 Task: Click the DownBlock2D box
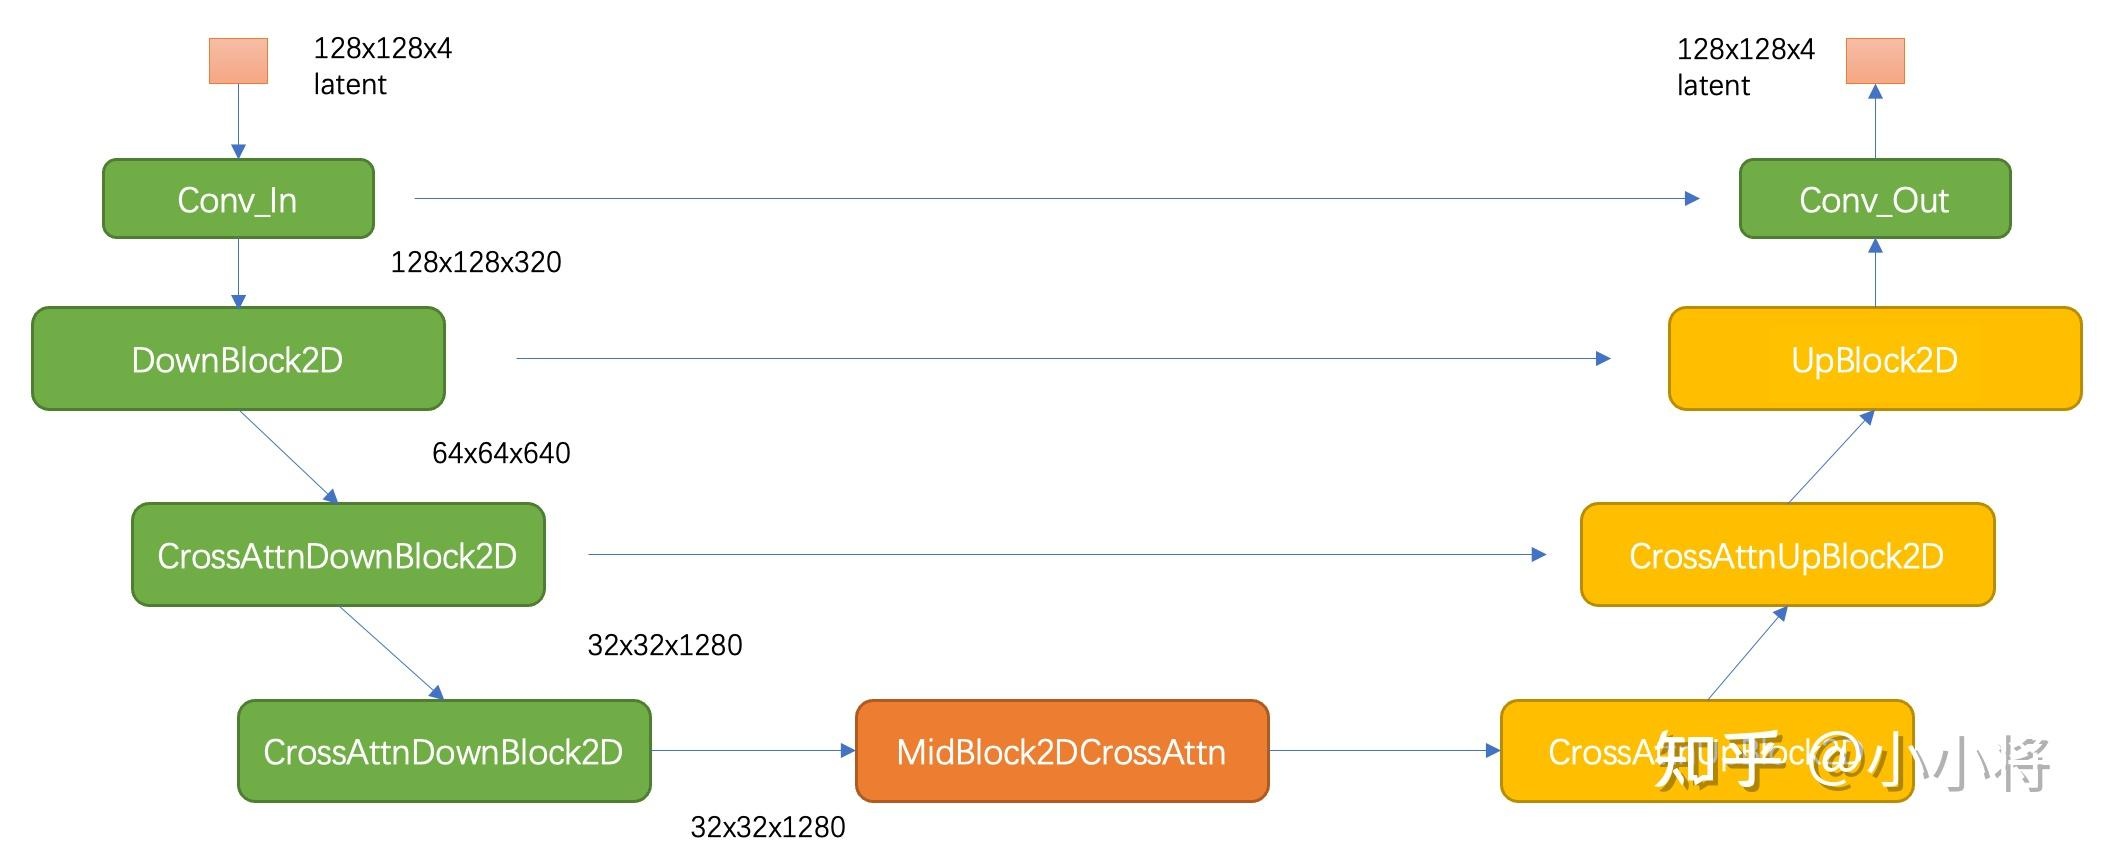[x=238, y=359]
